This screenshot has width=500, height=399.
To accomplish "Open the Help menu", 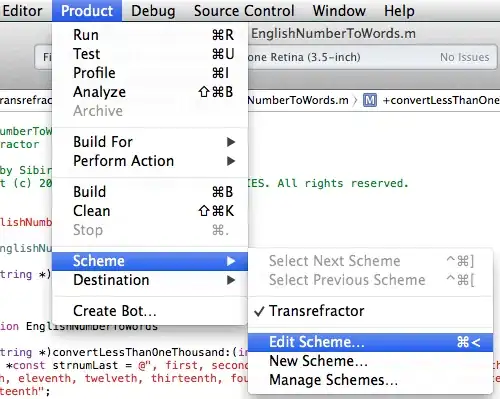I will pos(399,11).
